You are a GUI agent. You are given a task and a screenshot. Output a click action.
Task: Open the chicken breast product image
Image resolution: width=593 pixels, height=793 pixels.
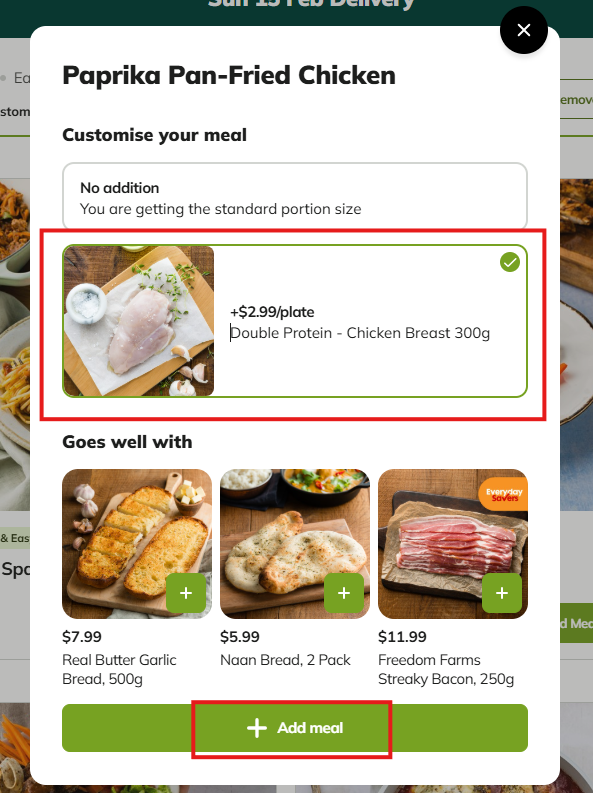(x=139, y=321)
